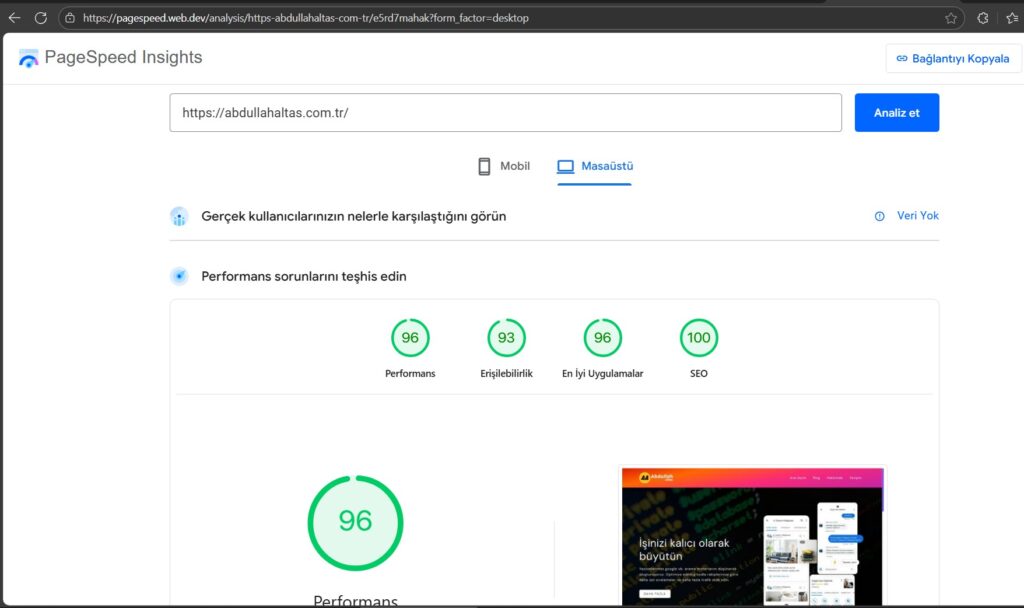Click the Veri Yok link

[x=917, y=216]
